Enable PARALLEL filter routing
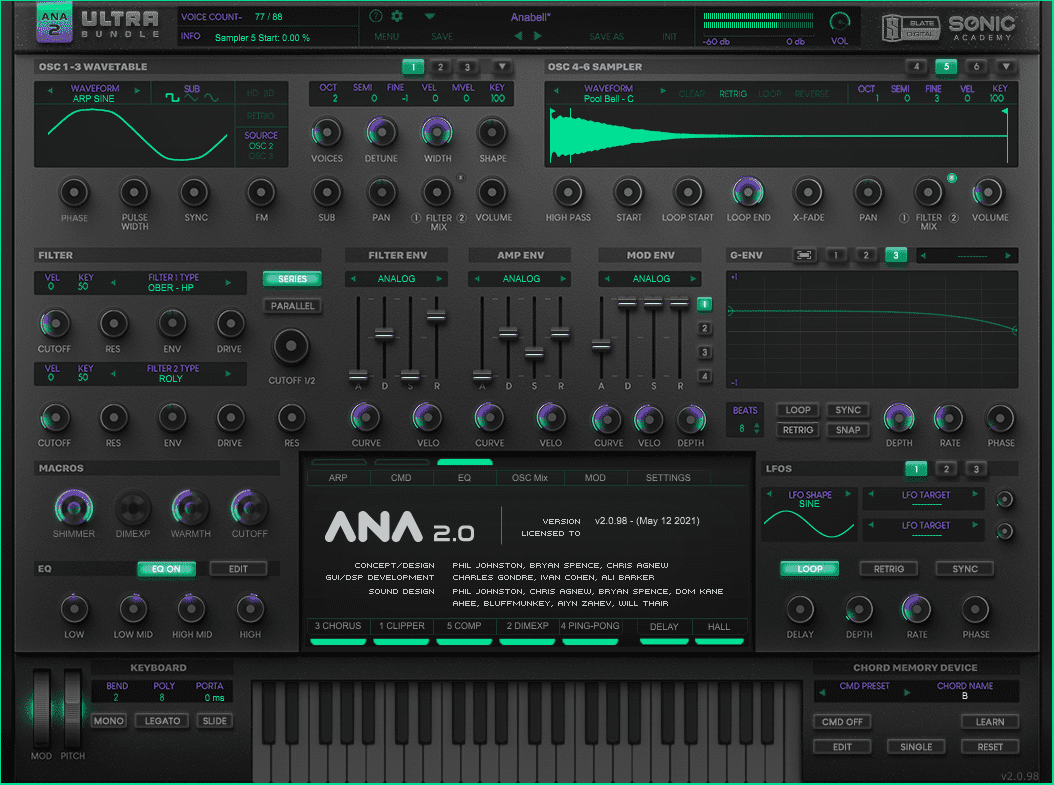Viewport: 1054px width, 785px height. click(x=292, y=306)
